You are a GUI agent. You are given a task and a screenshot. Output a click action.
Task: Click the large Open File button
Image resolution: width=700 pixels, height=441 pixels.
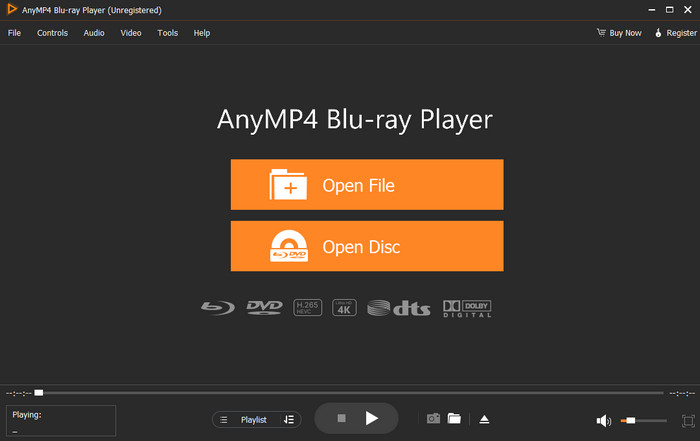[x=367, y=184]
